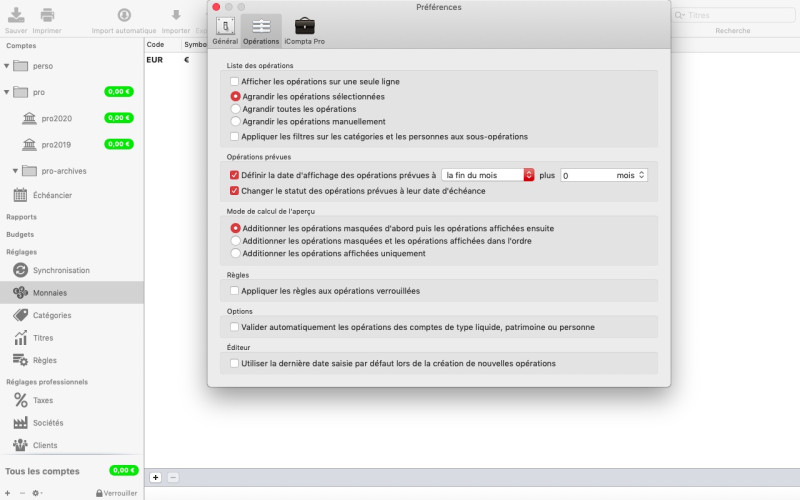Click the Verrouiller lock button
The height and width of the screenshot is (500, 800).
pos(116,493)
